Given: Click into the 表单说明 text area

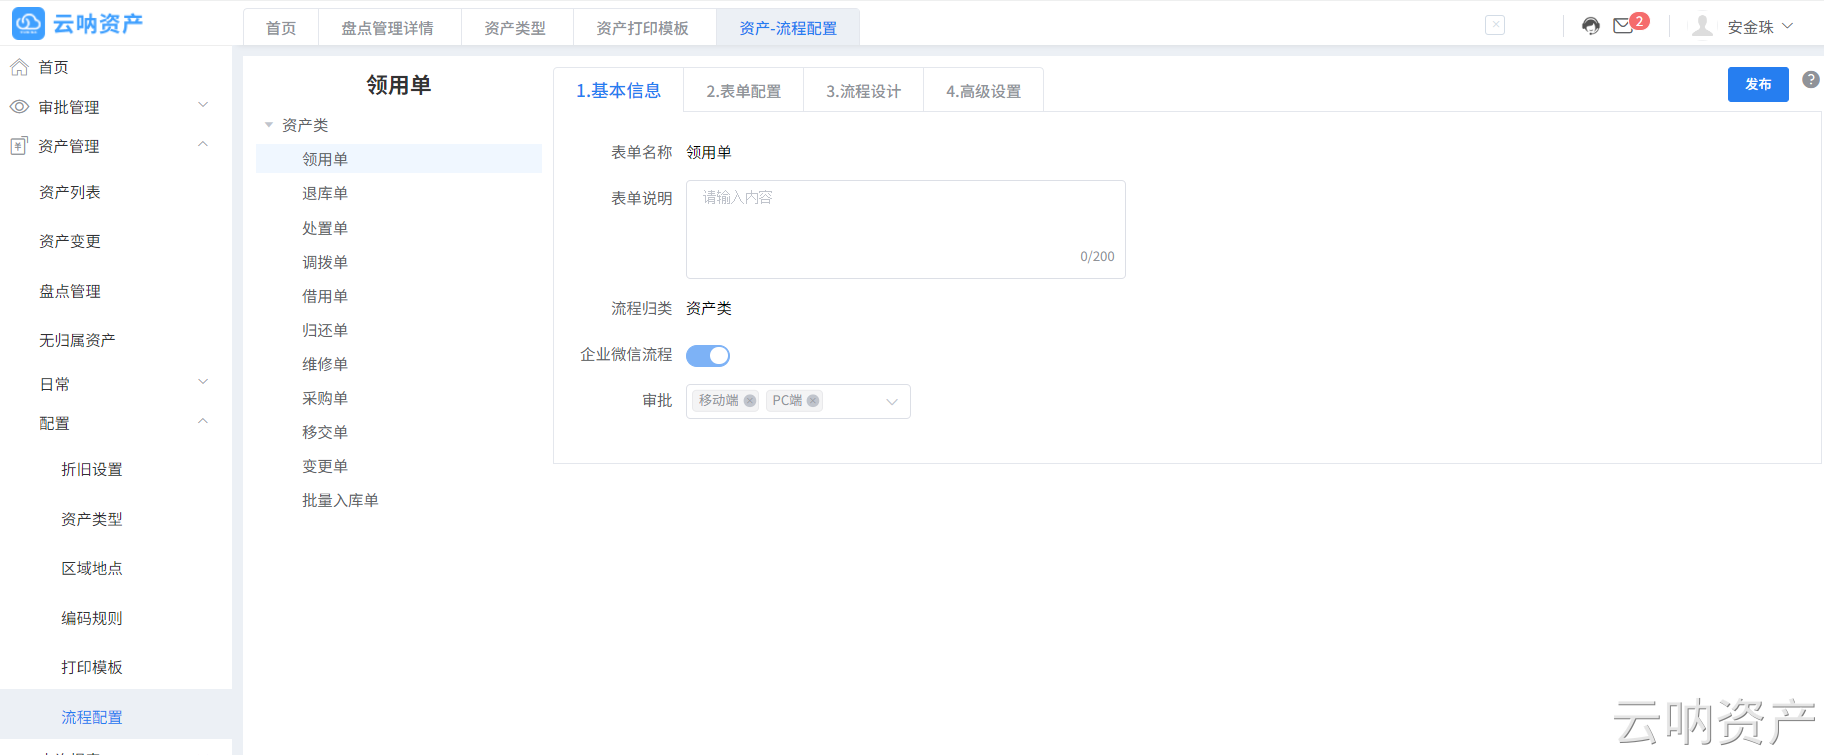Looking at the screenshot, I should (906, 229).
